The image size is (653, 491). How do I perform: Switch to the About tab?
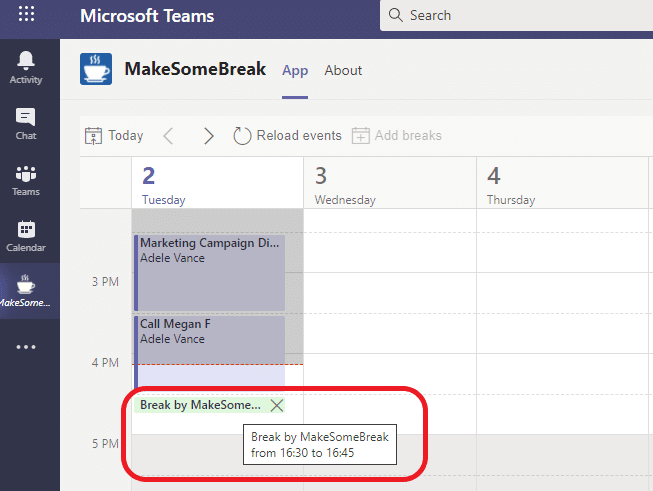tap(343, 70)
